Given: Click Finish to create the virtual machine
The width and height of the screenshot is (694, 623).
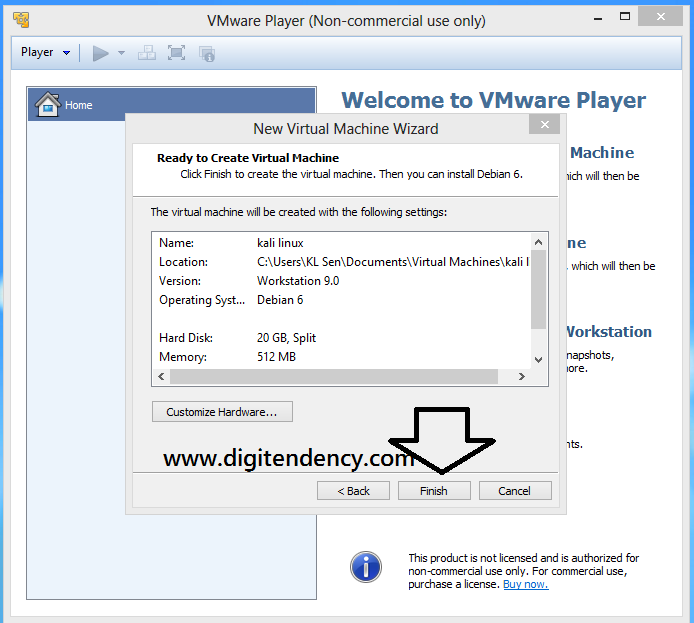Looking at the screenshot, I should [434, 491].
